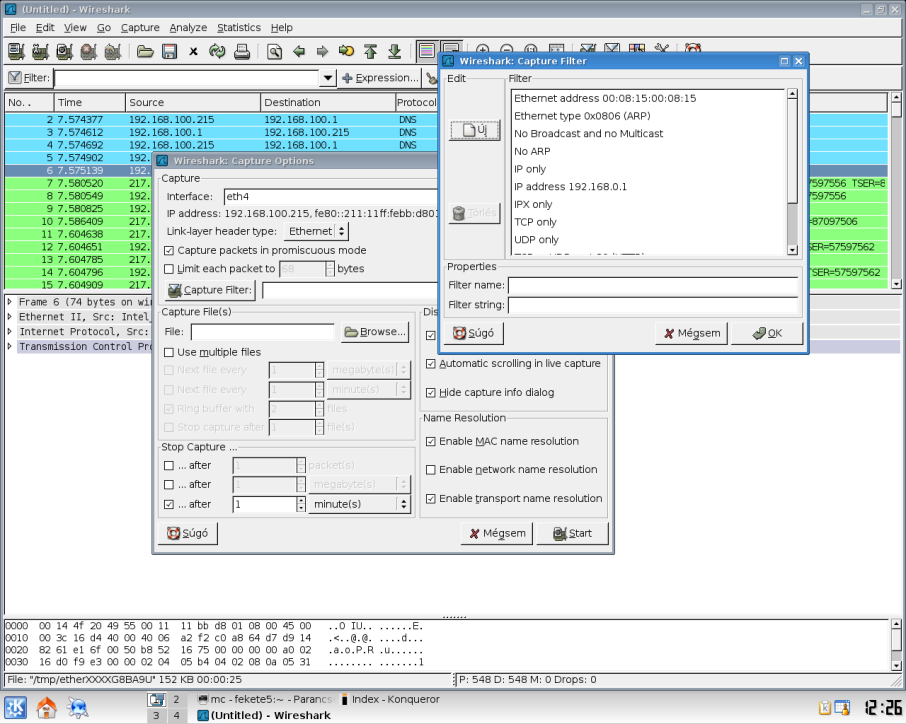Expand Internet Protocol tree node
Image resolution: width=906 pixels, height=724 pixels.
(10, 332)
